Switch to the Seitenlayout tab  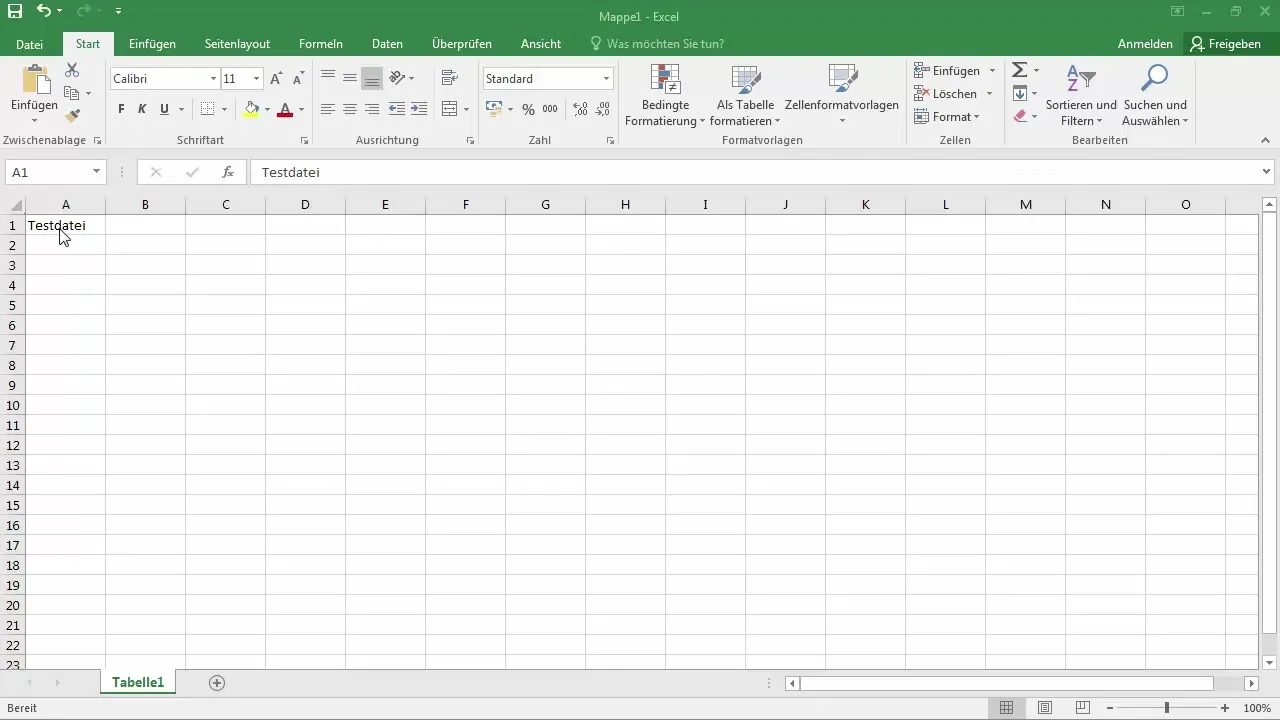pyautogui.click(x=238, y=44)
